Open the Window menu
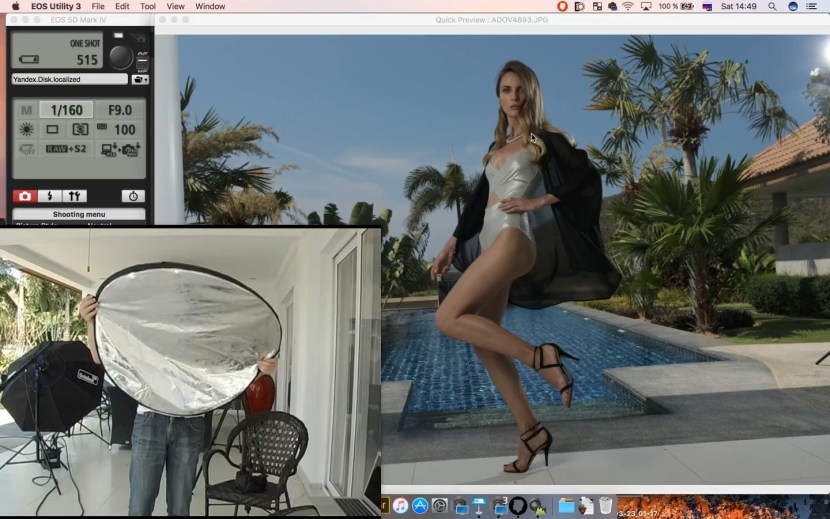Viewport: 830px width, 519px height. pyautogui.click(x=210, y=6)
